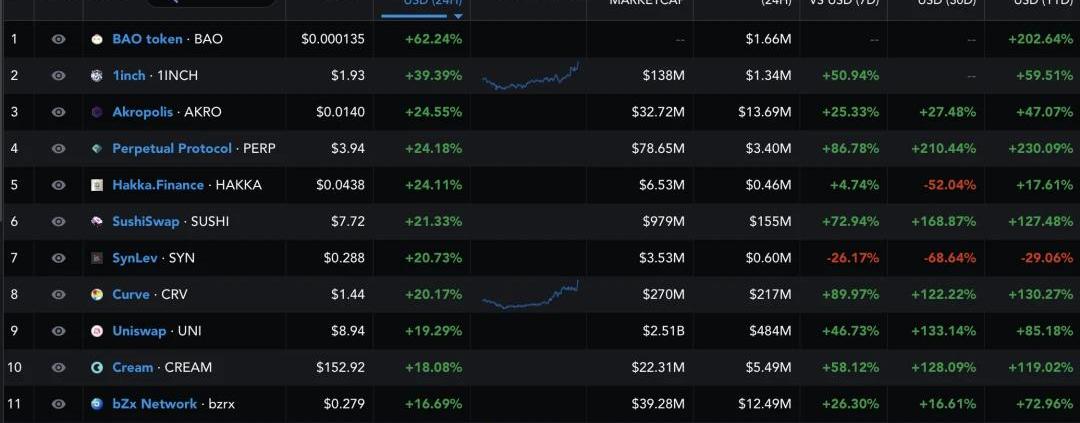Click Curve volume $217M

[771, 295]
